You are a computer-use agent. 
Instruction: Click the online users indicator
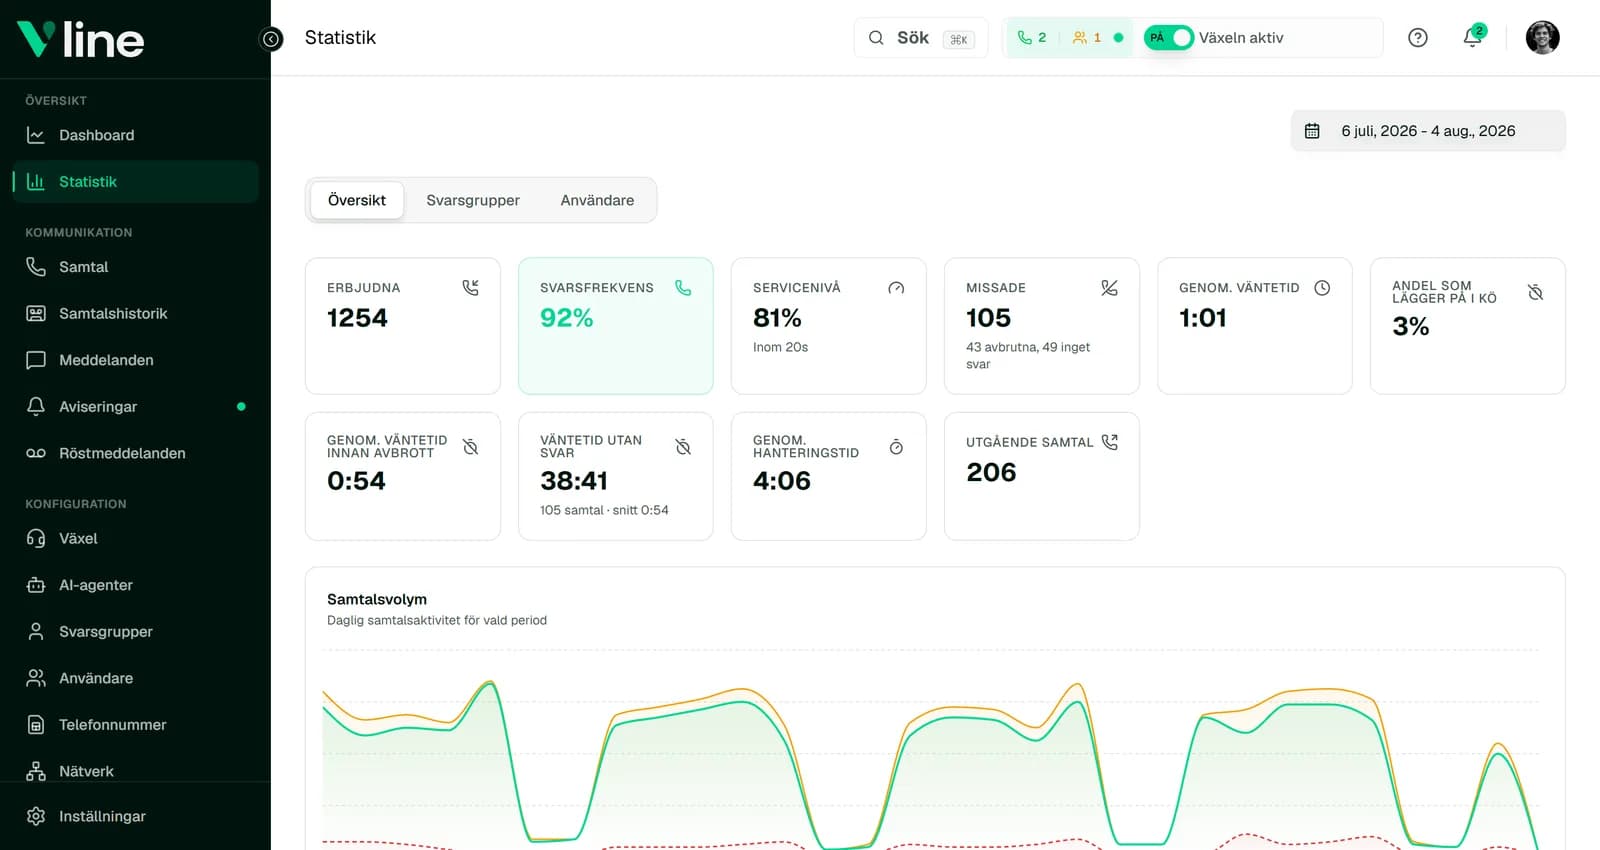(x=1087, y=38)
